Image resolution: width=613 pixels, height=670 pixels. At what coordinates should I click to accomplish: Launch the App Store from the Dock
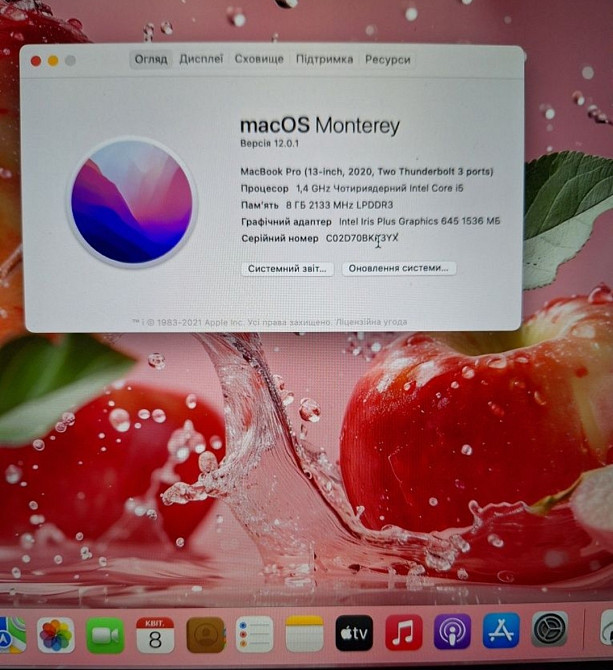[x=501, y=630]
